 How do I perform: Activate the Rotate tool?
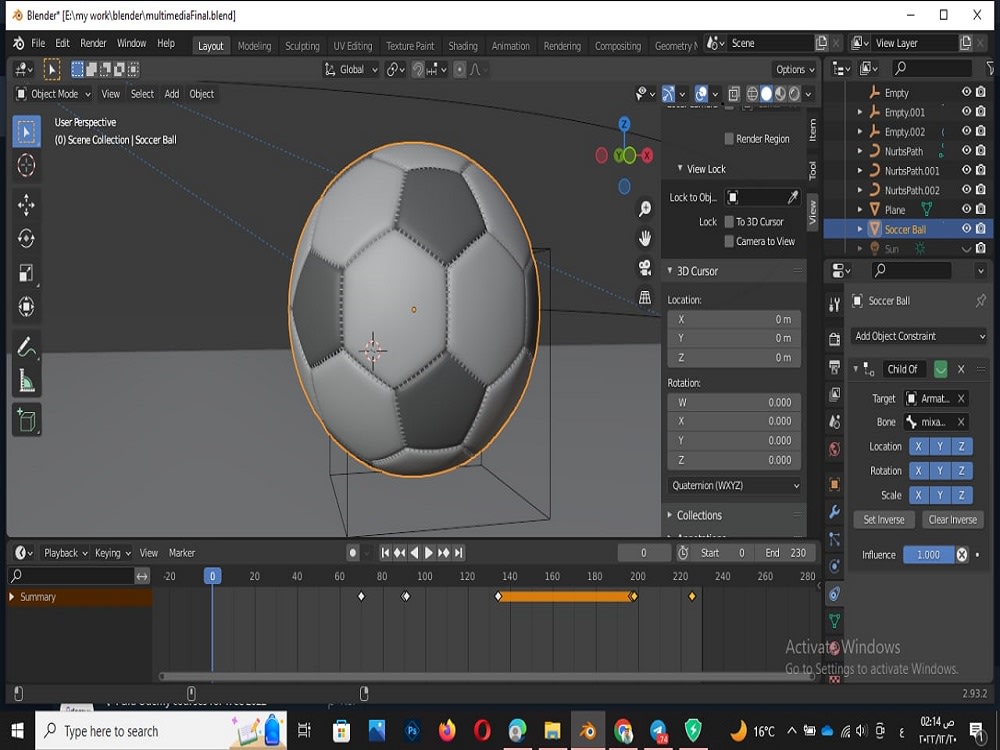click(25, 238)
